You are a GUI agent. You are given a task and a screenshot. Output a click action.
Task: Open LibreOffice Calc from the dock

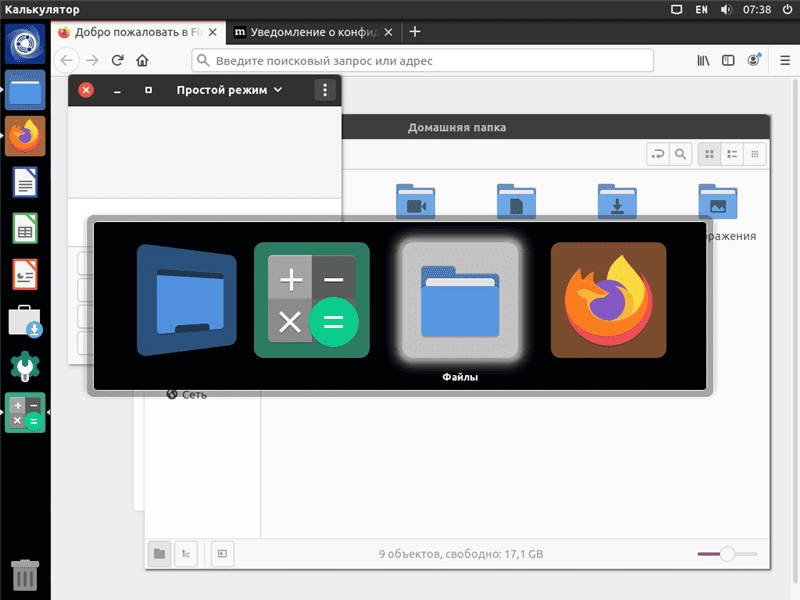[25, 228]
